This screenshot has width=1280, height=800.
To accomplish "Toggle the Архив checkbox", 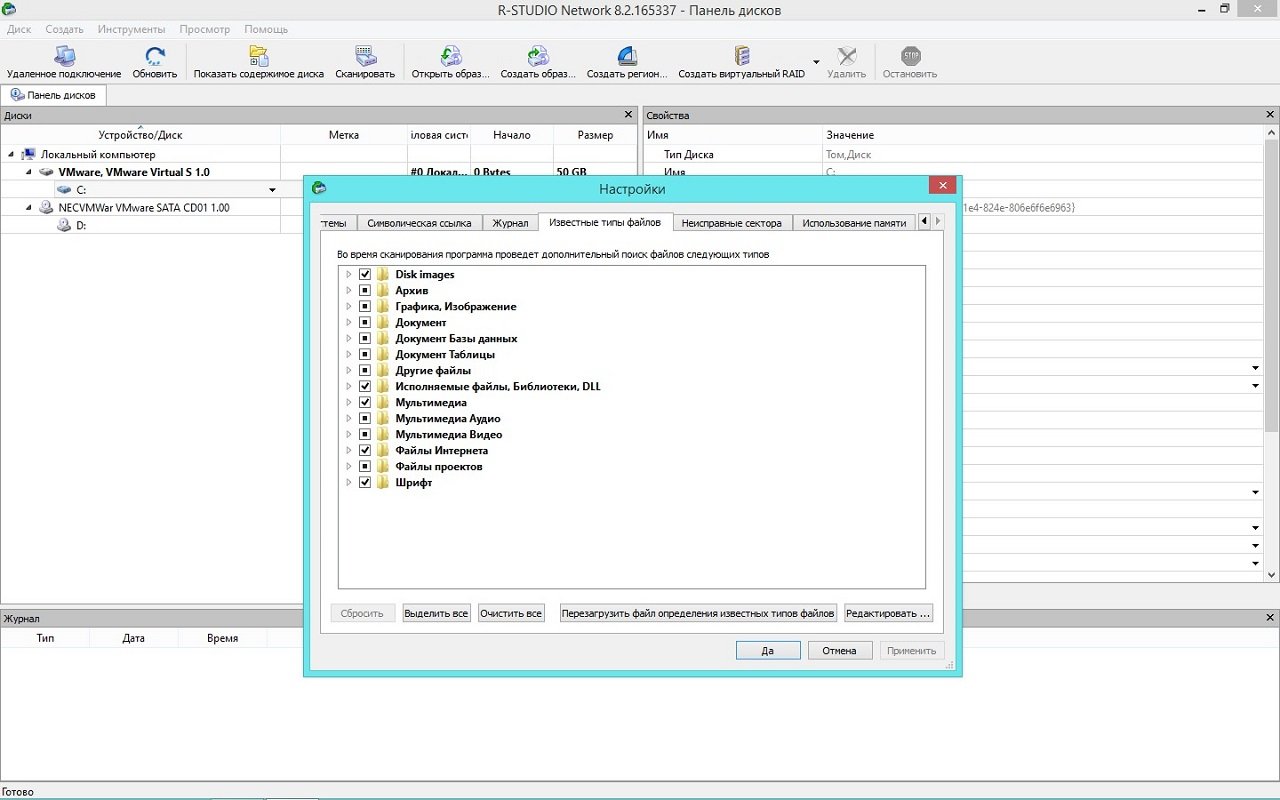I will [x=365, y=291].
